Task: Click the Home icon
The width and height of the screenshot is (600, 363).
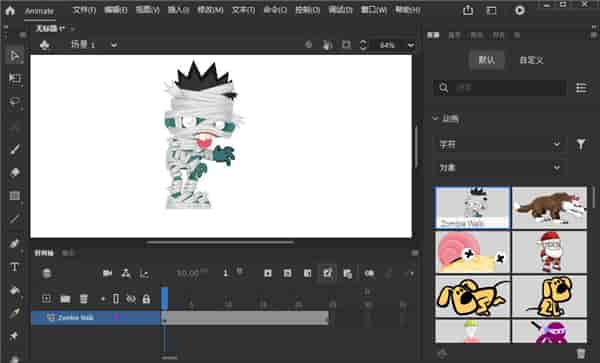Action: [x=10, y=10]
